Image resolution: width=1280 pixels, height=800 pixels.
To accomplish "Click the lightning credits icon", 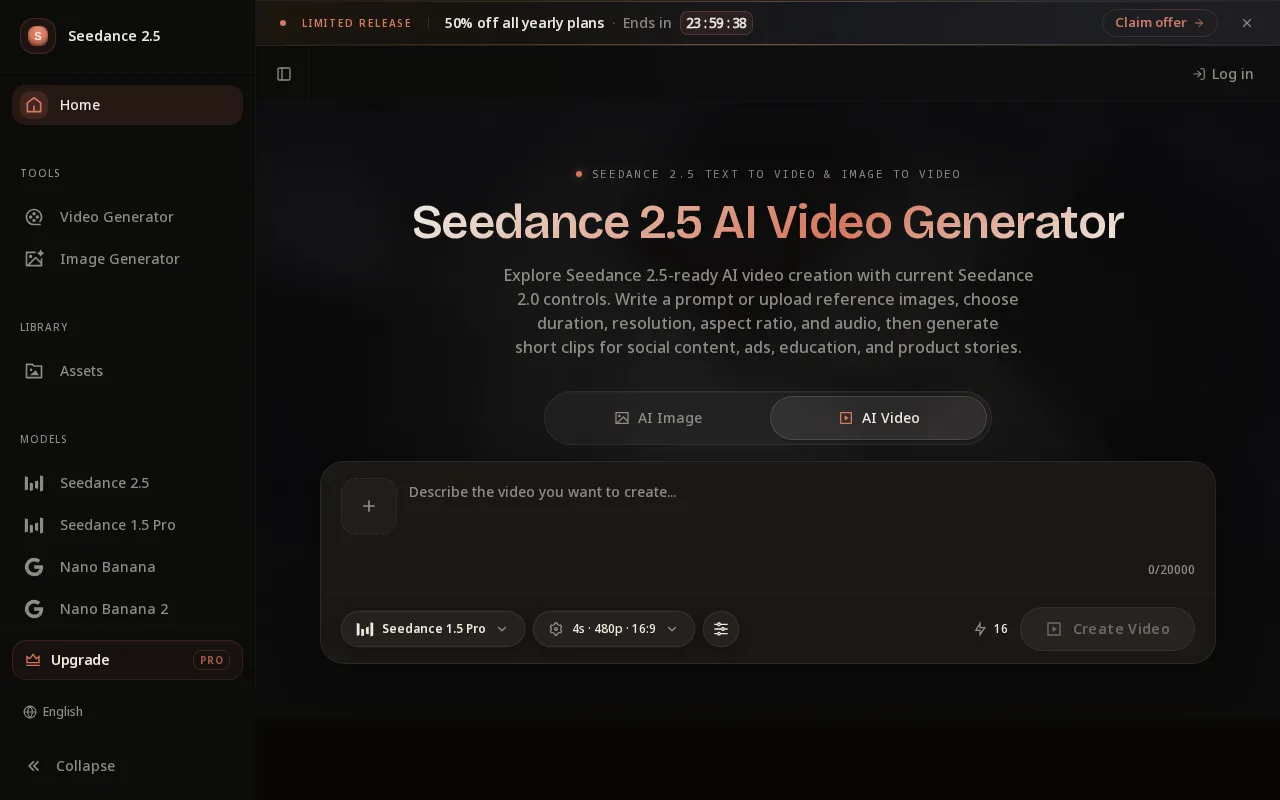I will click(x=980, y=629).
